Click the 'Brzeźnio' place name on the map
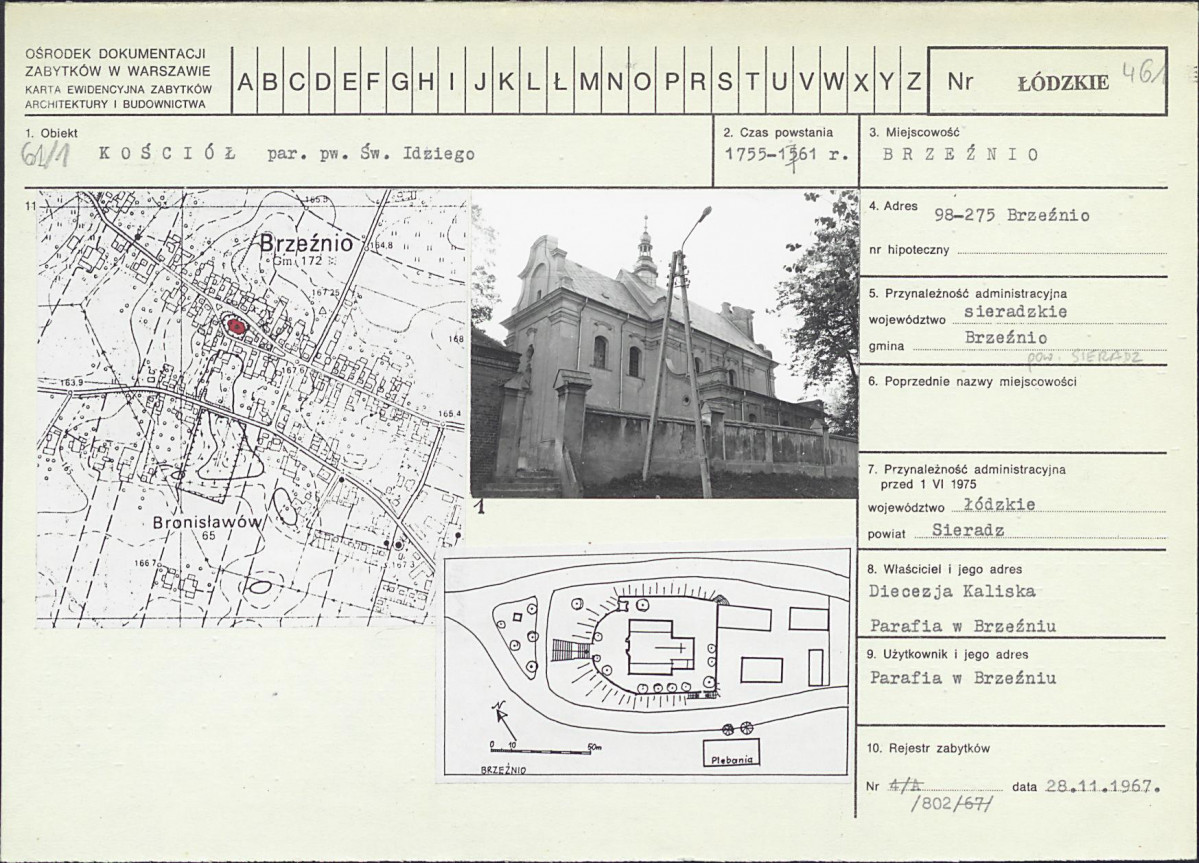Screen dimensions: 1199x863 click(307, 243)
